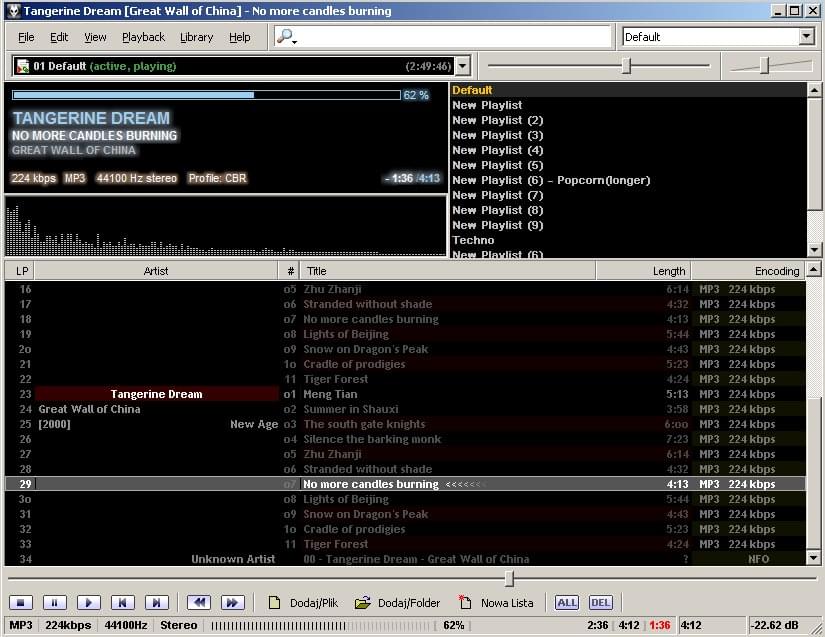Screen dimensions: 825x637
Task: Click Dodaj/Plik to add files
Action: (x=303, y=602)
